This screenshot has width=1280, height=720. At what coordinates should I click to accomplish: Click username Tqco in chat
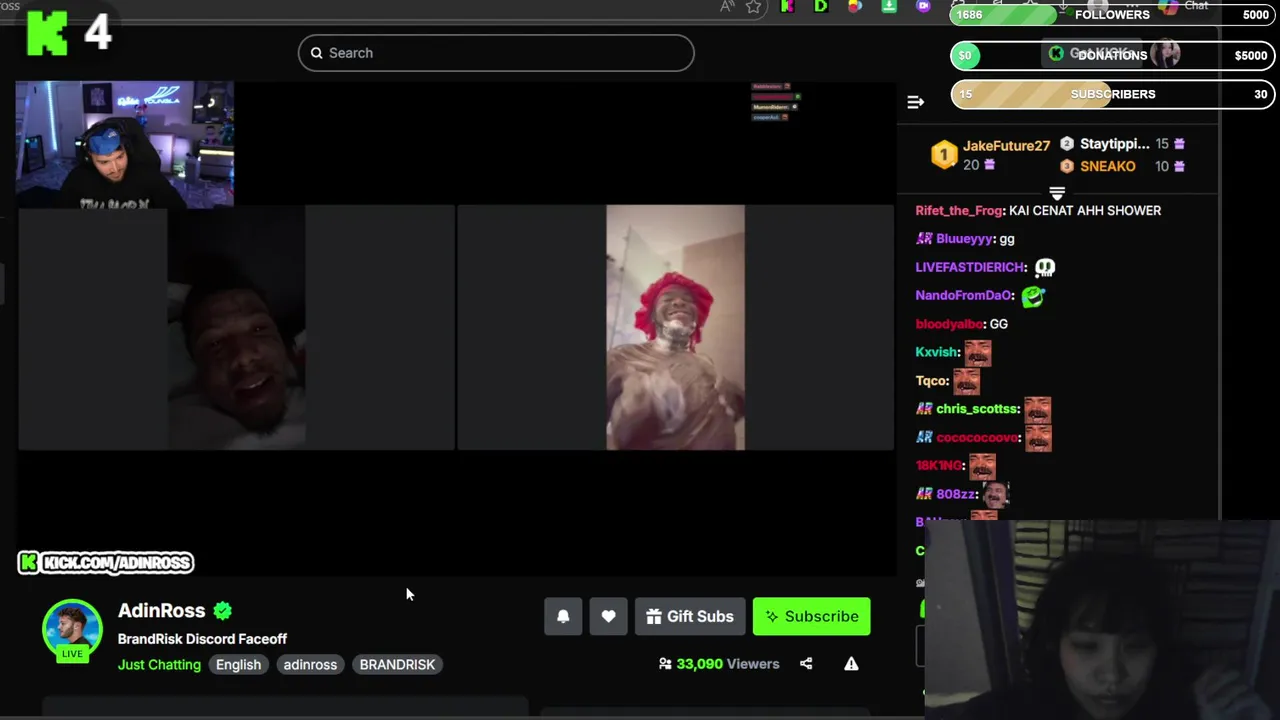tap(931, 380)
